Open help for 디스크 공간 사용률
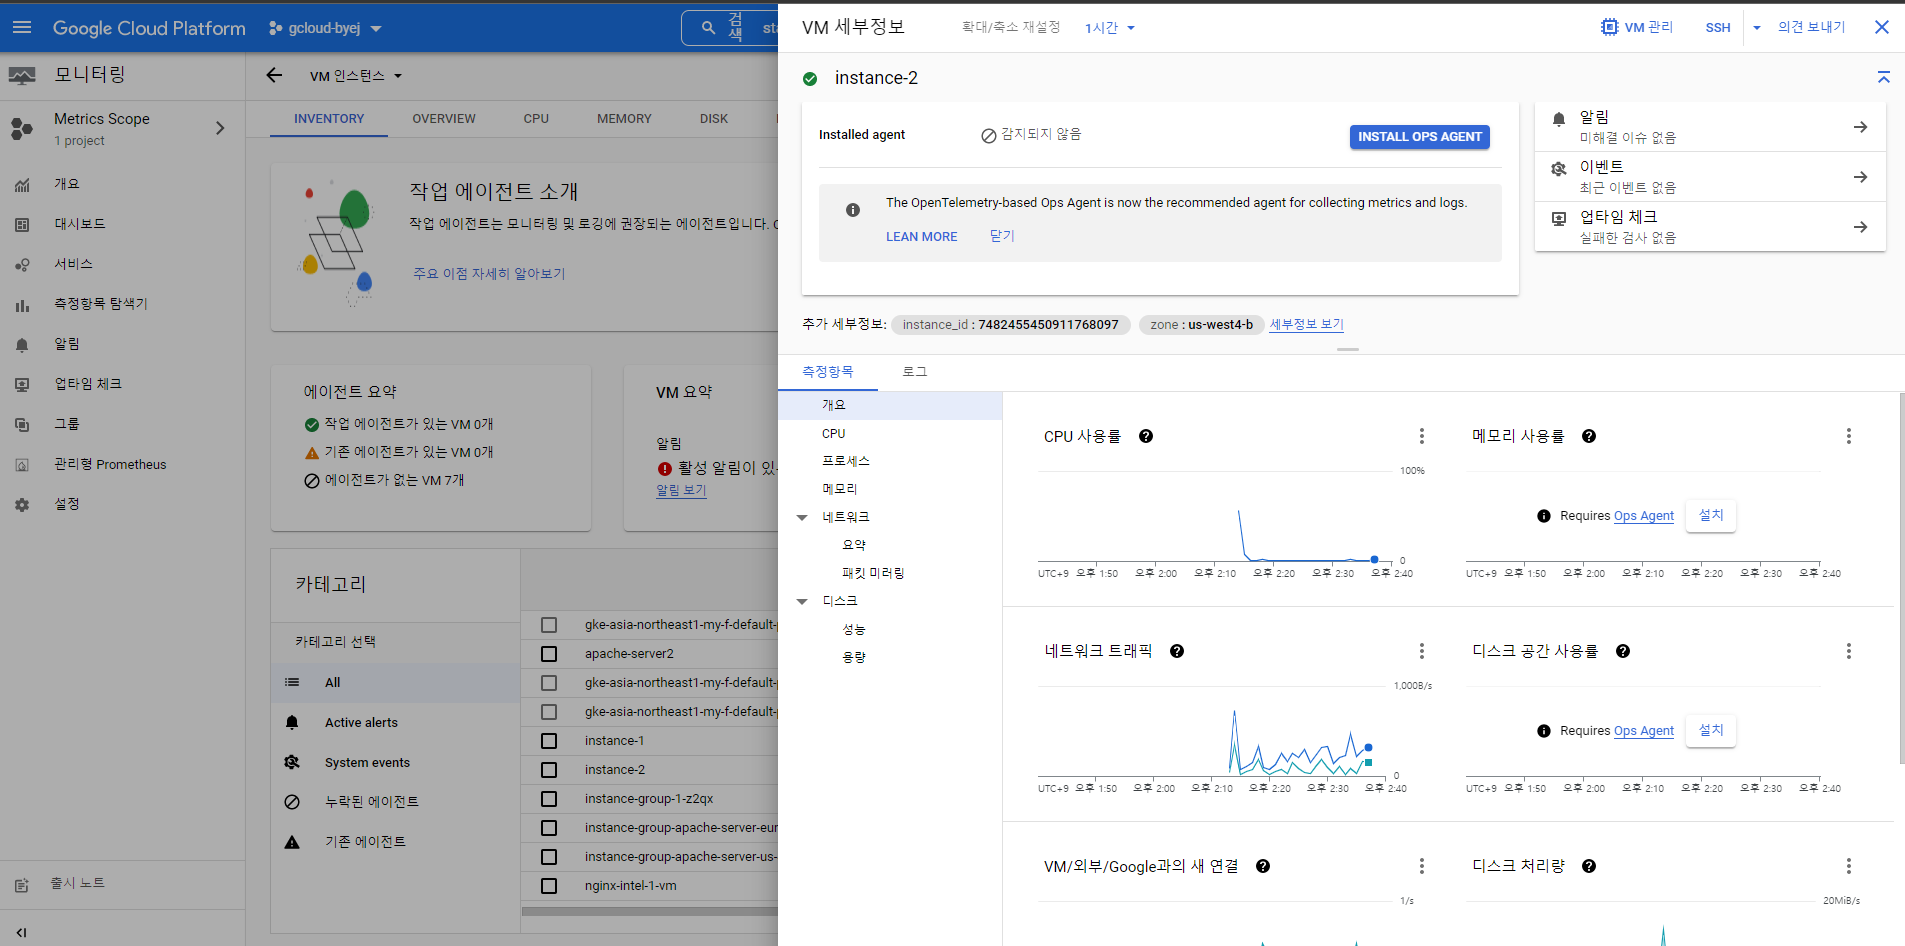Viewport: 1905px width, 946px height. [x=1623, y=651]
